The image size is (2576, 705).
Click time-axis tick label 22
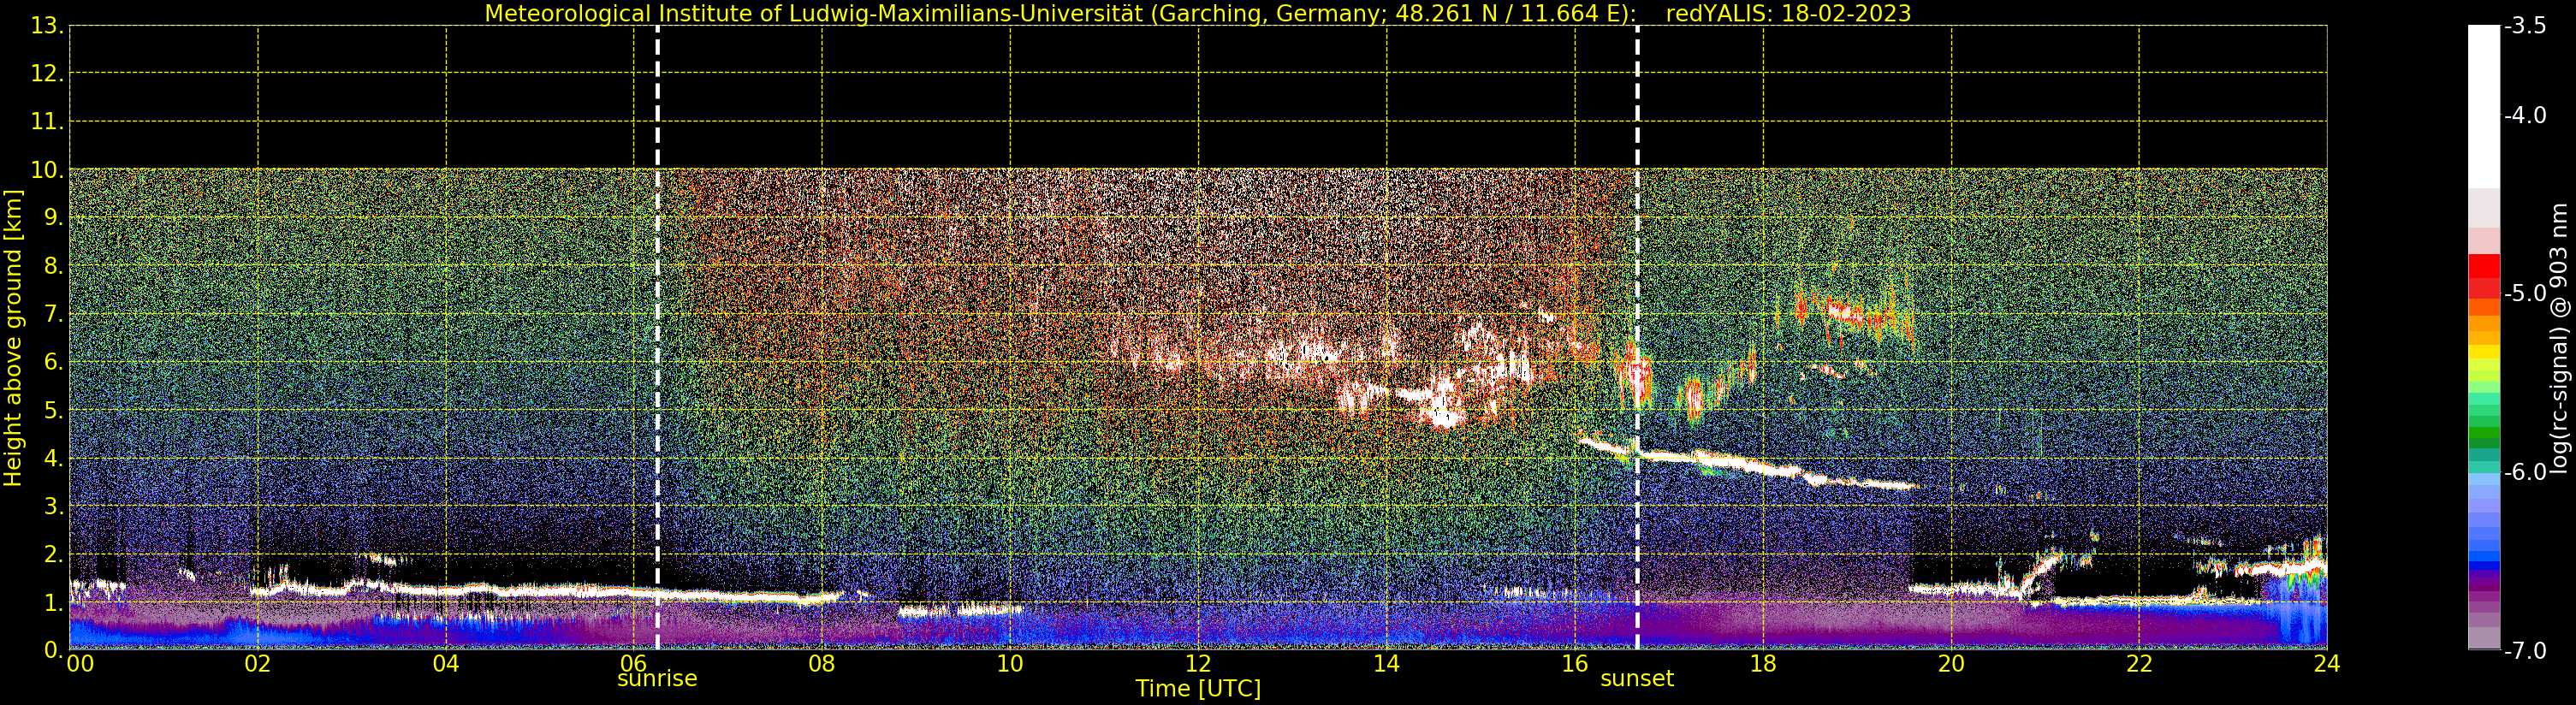click(2139, 664)
